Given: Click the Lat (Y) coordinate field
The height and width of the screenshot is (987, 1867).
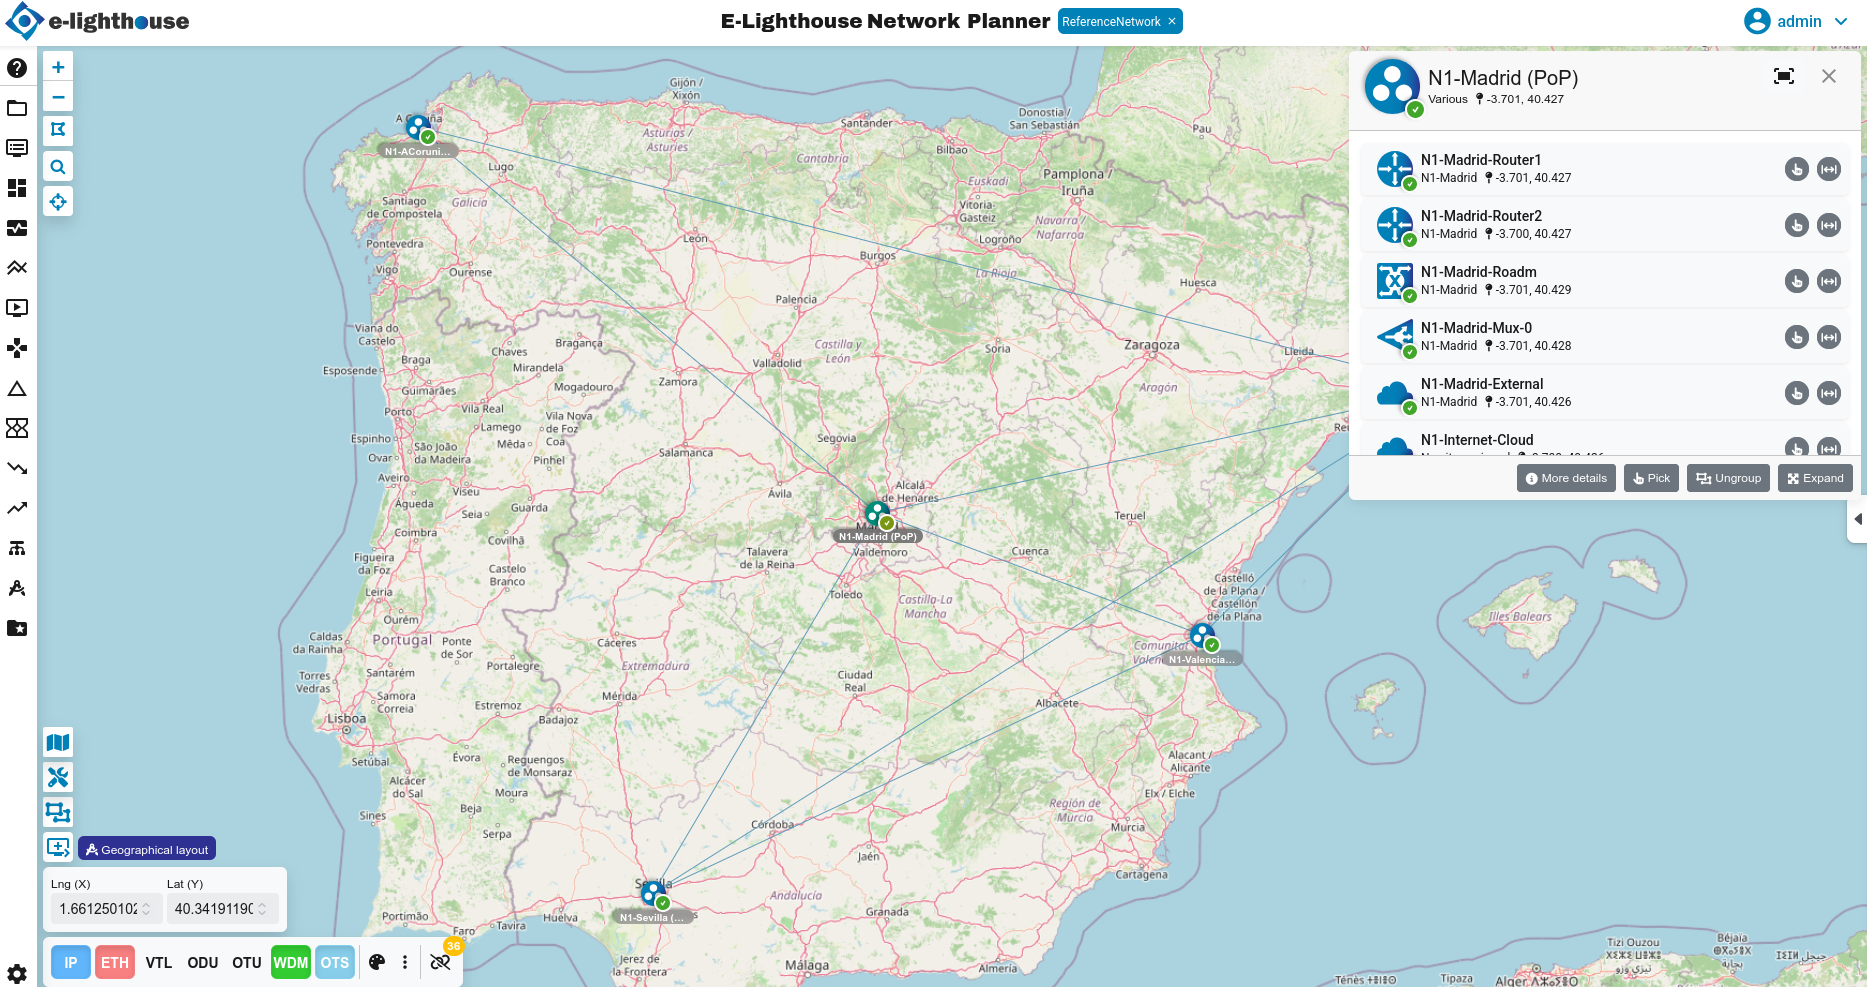Looking at the screenshot, I should coord(222,908).
